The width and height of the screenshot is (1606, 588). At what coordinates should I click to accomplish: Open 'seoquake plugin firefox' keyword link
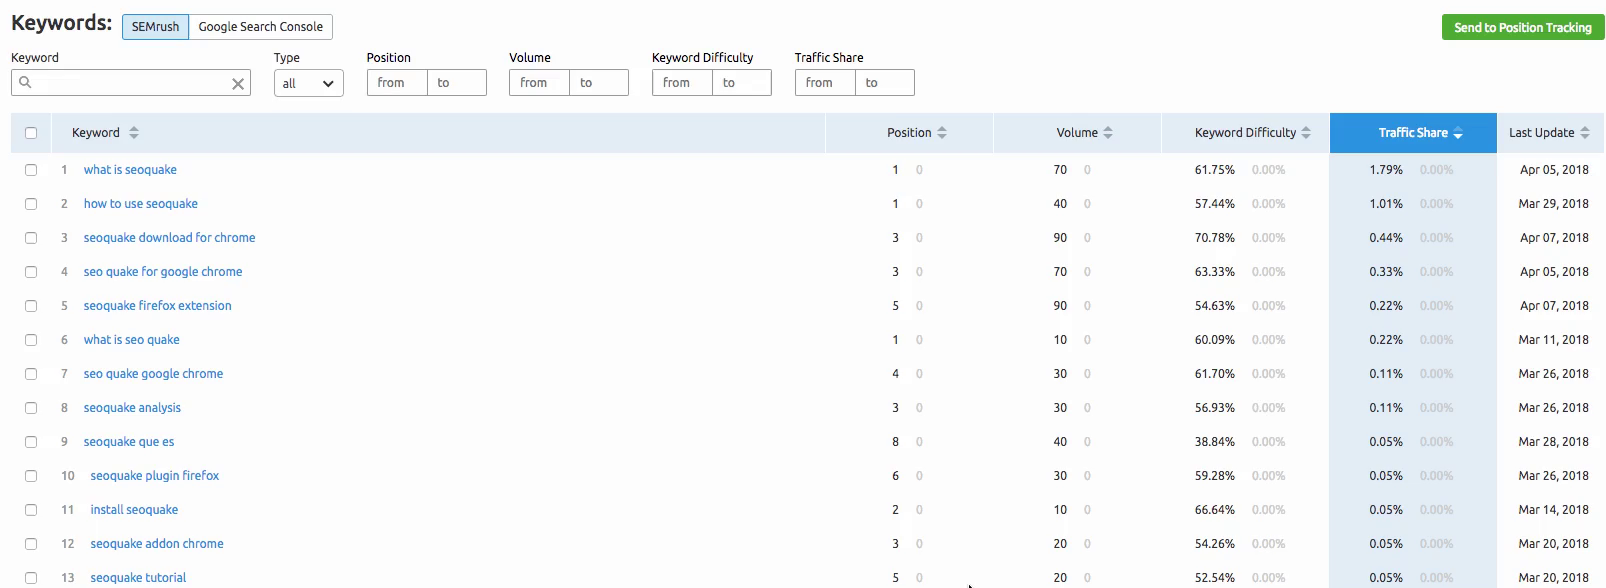[155, 476]
